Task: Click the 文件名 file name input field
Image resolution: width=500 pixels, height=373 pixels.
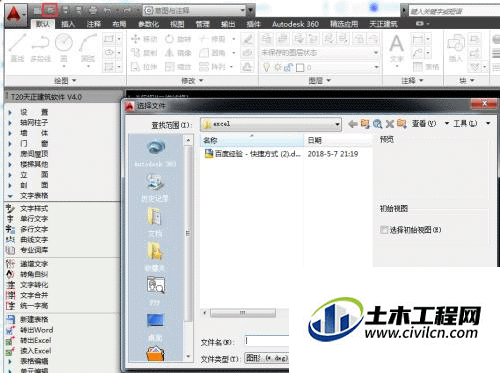Action: coord(267,341)
